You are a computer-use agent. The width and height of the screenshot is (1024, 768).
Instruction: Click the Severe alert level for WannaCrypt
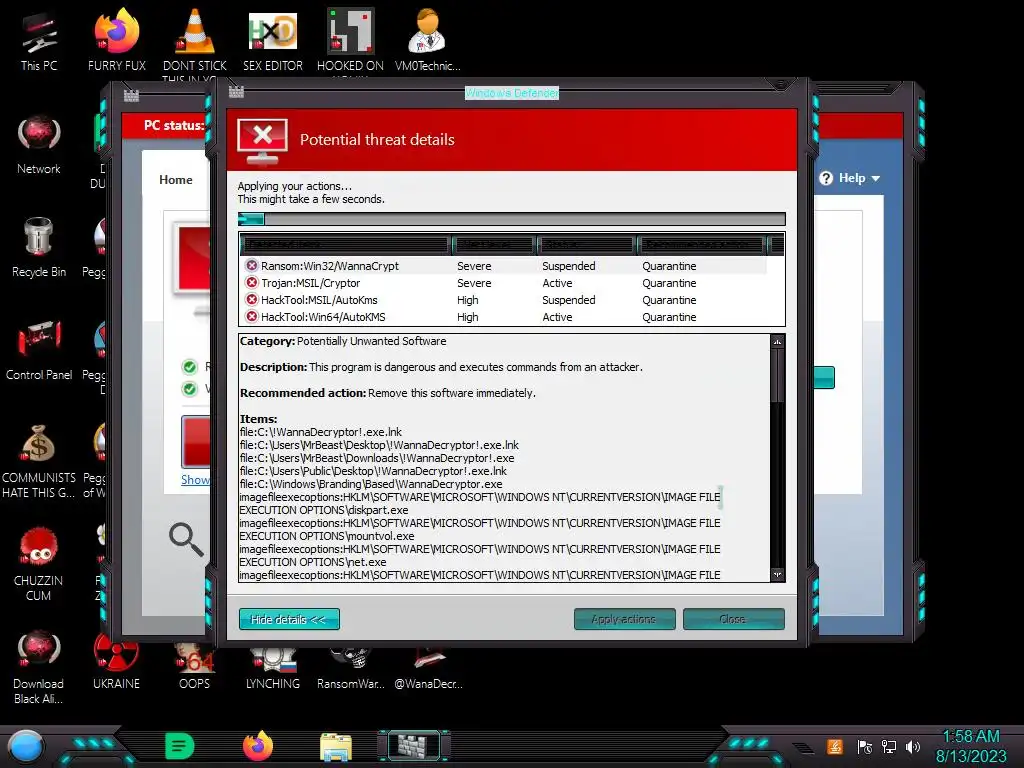(x=474, y=266)
